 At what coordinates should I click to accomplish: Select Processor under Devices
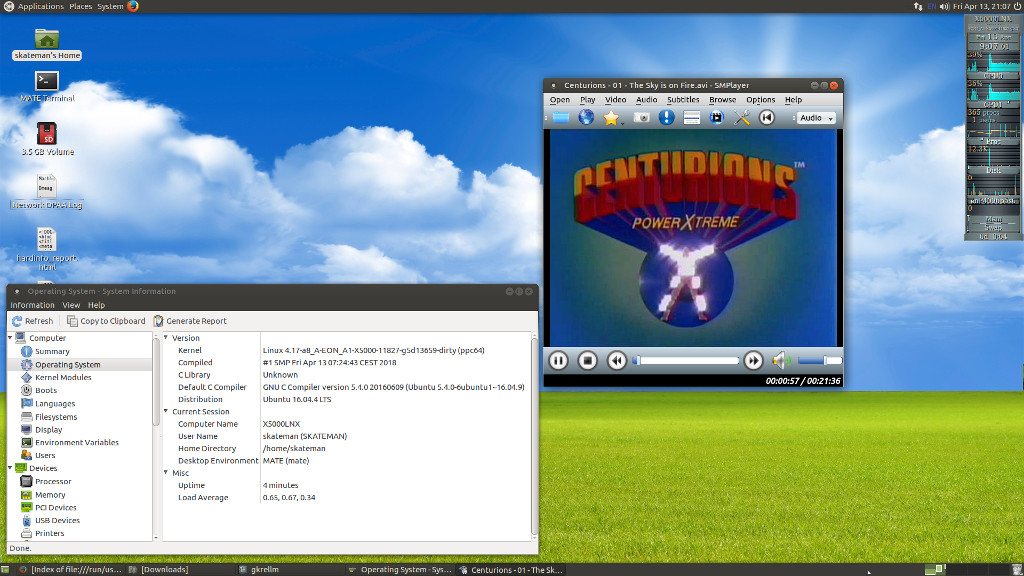pos(53,481)
